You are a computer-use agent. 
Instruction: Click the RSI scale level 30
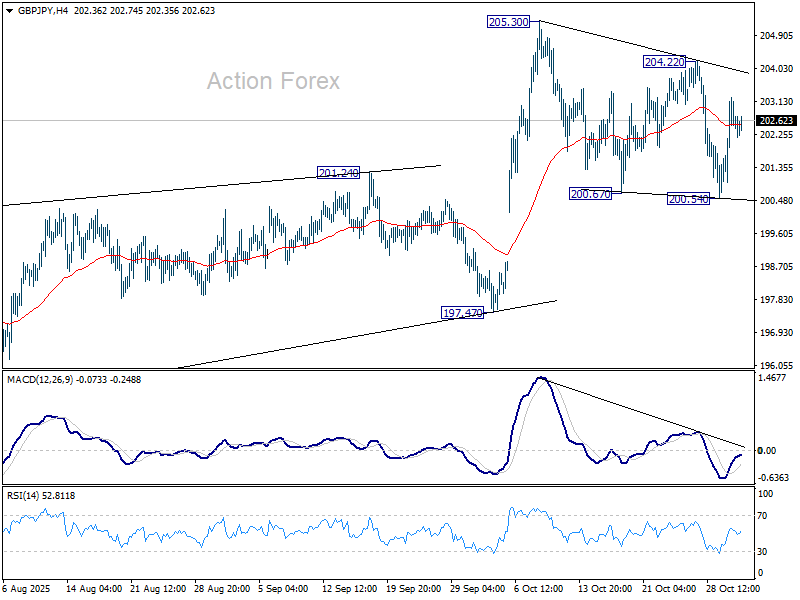[x=762, y=552]
